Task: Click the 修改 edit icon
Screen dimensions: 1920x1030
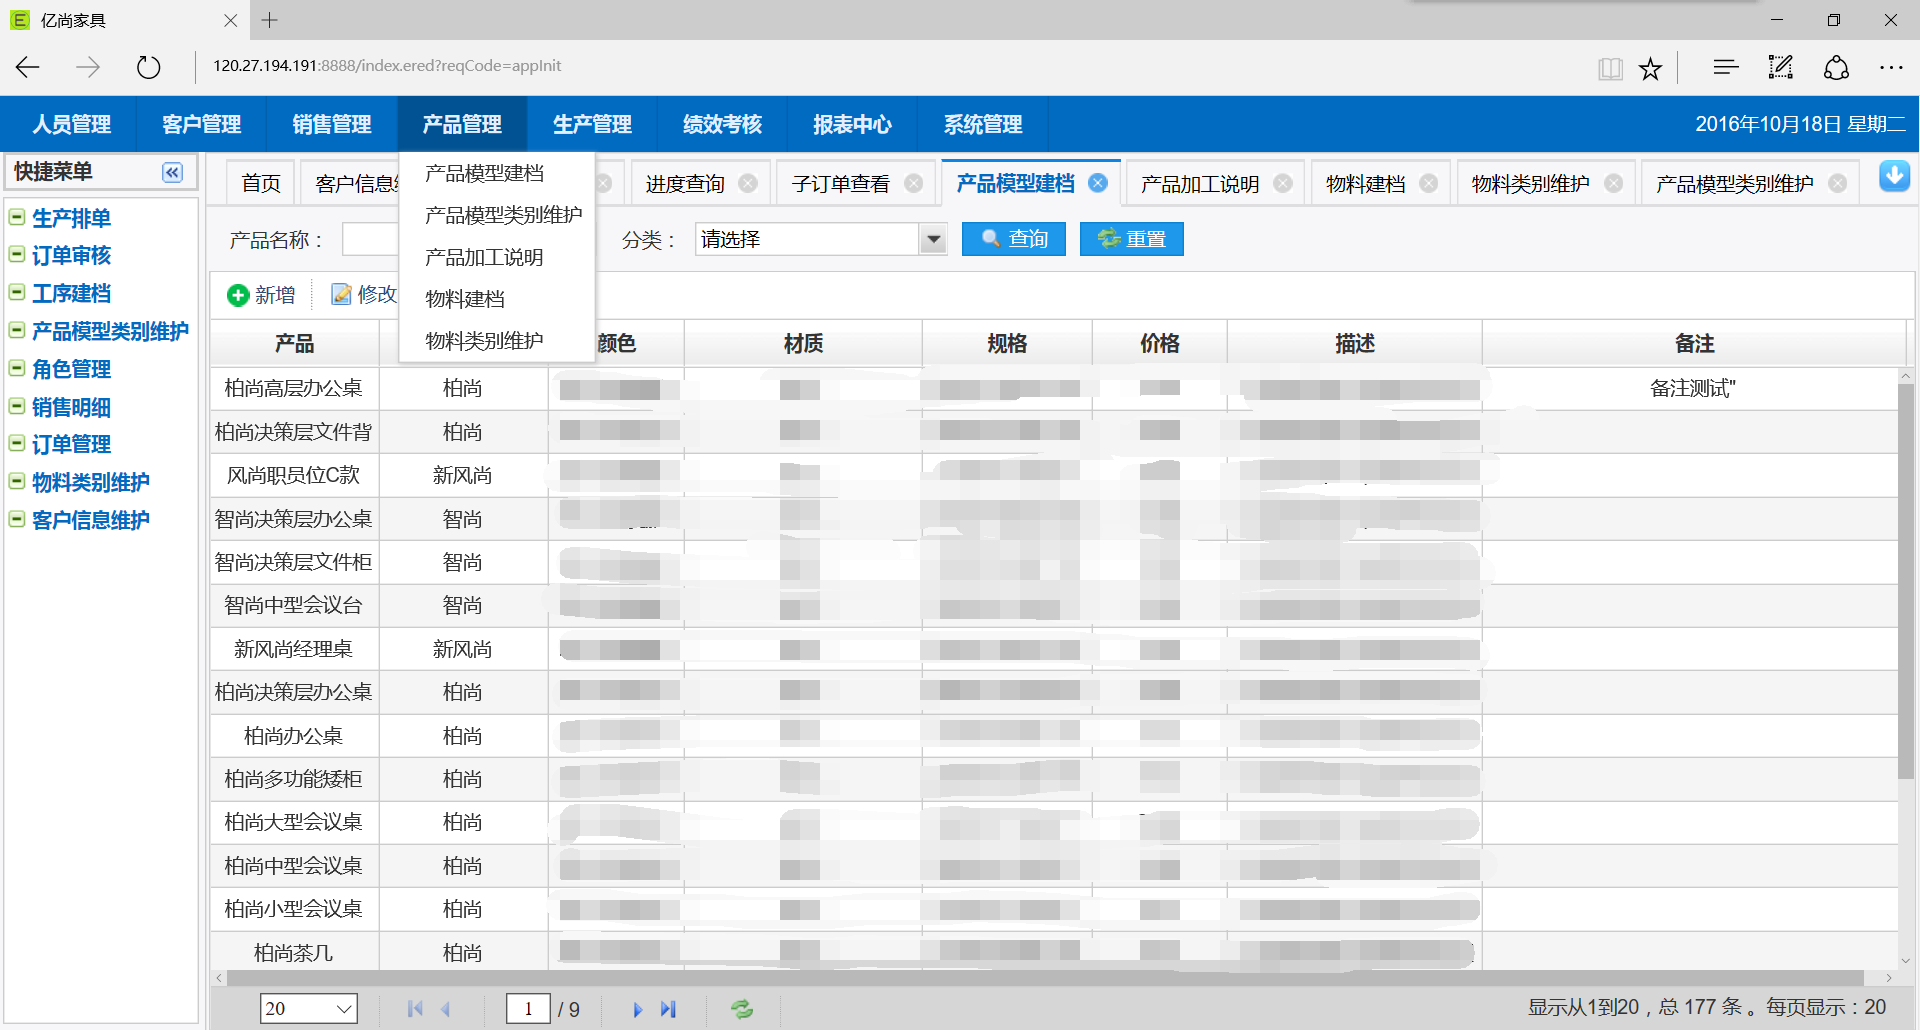Action: tap(341, 294)
